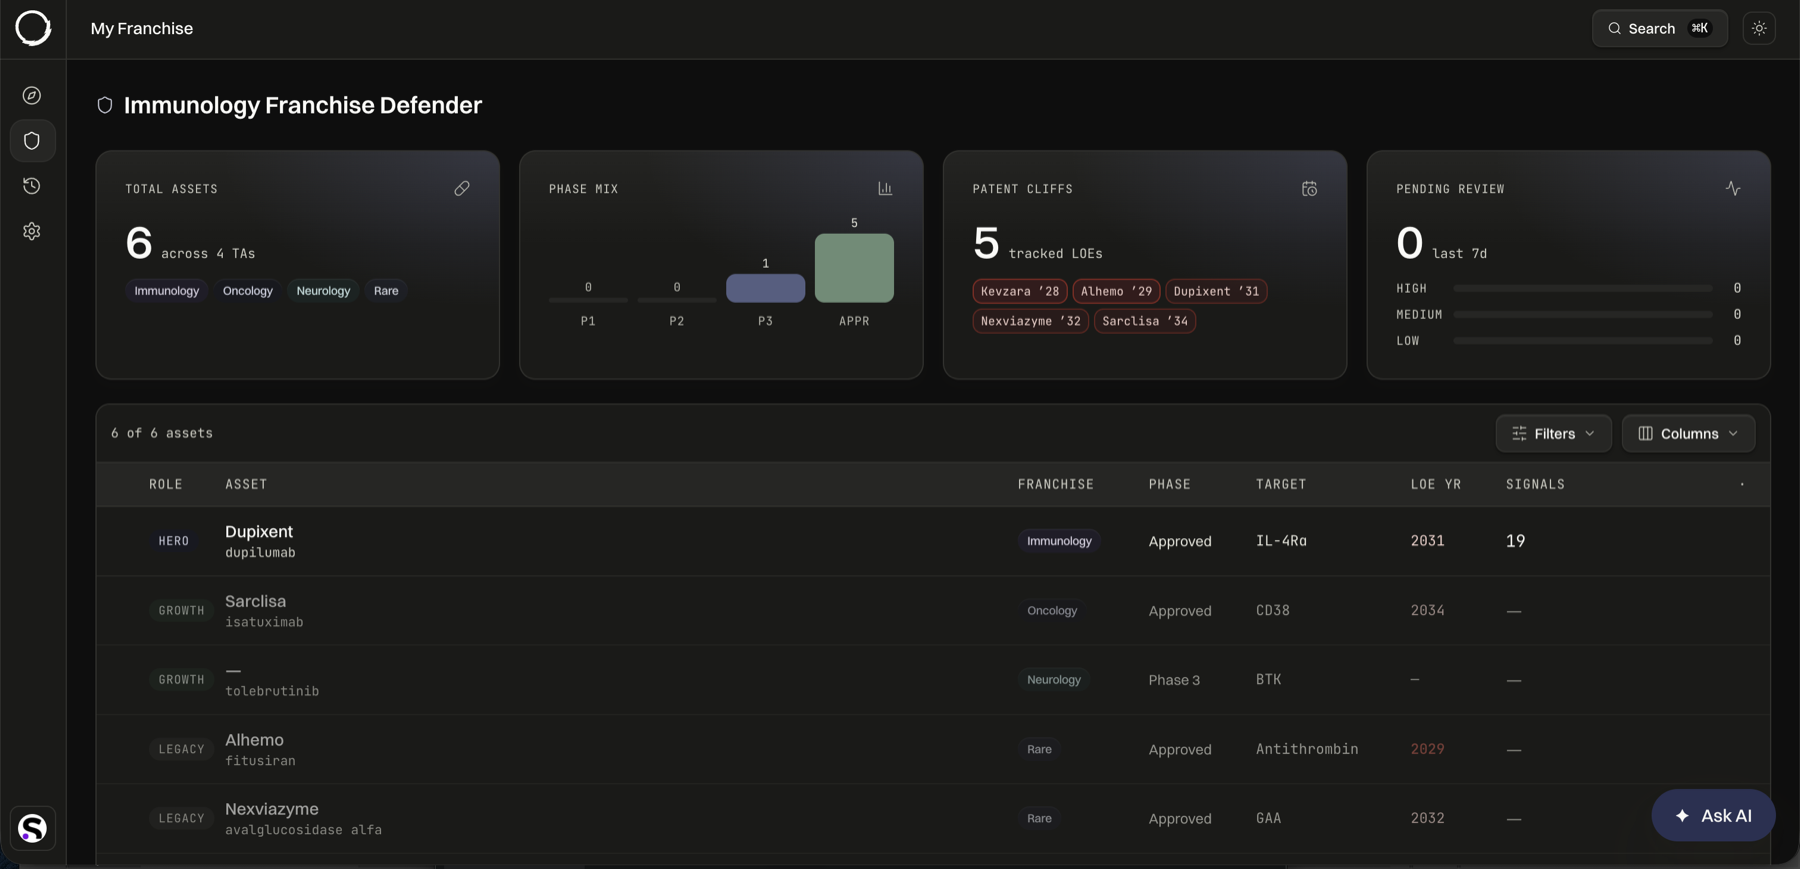Click the 19 signals count for Dupixent
The image size is (1800, 869).
click(1516, 541)
